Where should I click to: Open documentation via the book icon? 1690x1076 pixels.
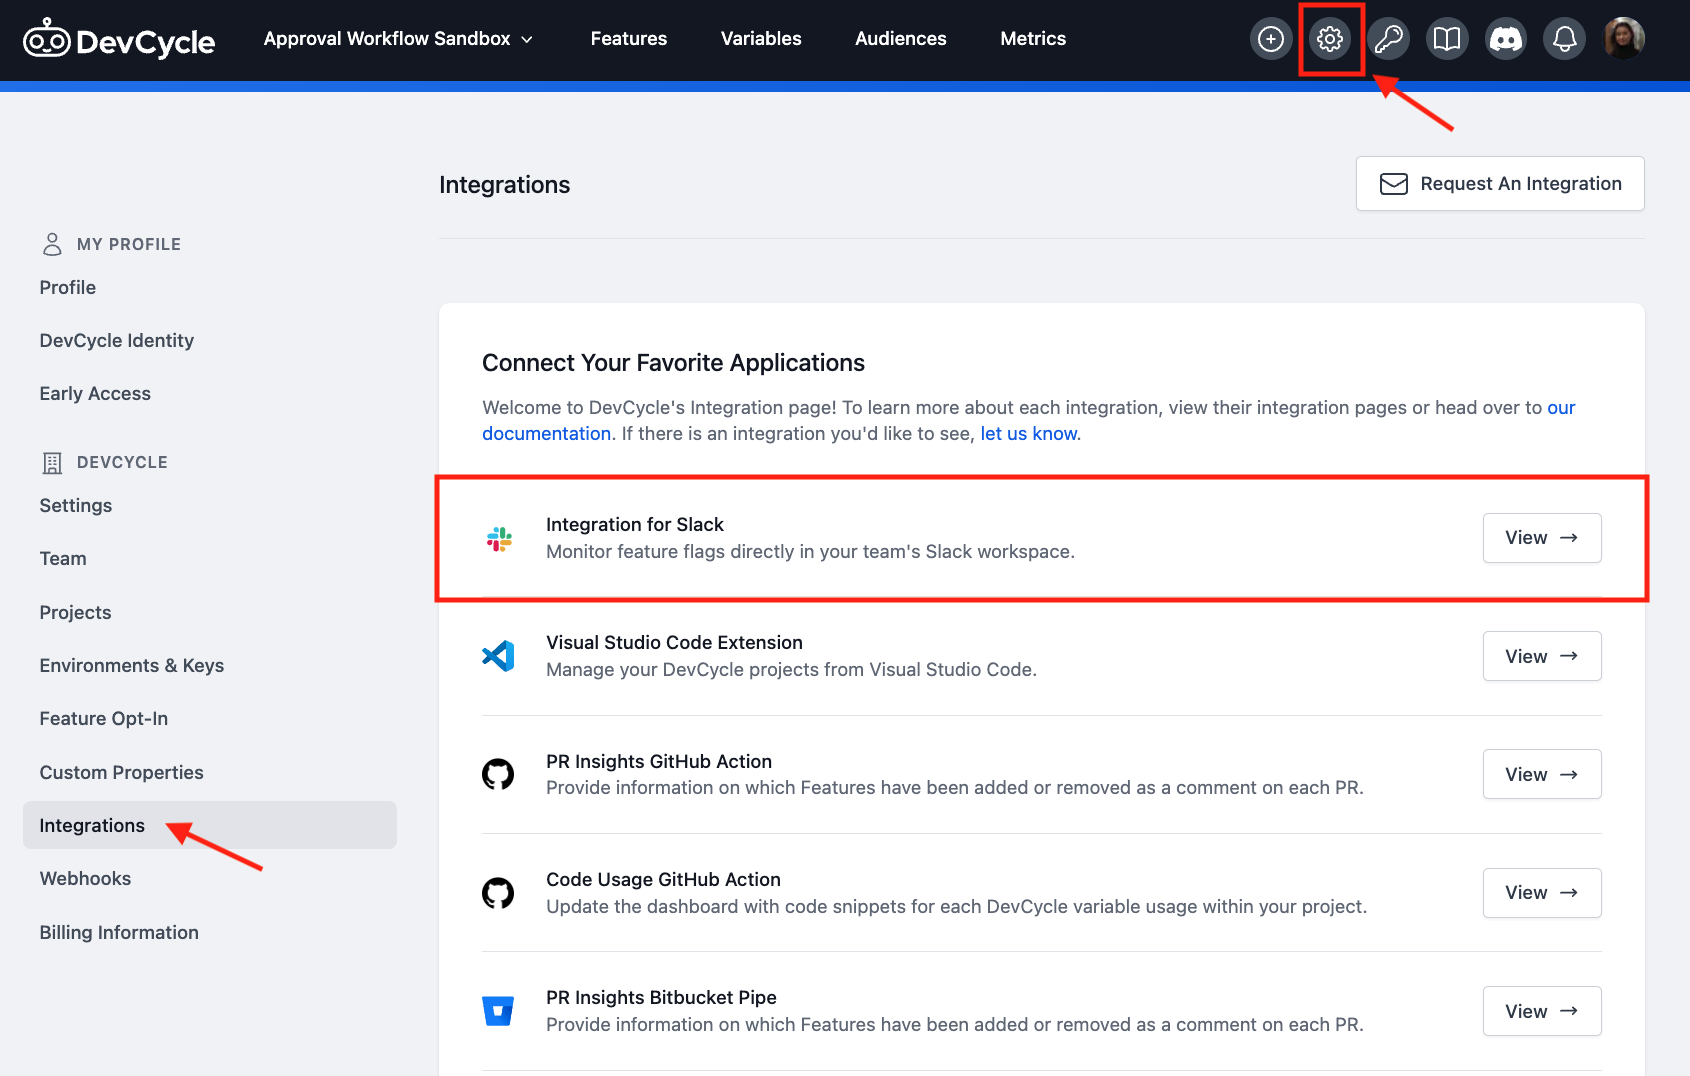[1447, 38]
